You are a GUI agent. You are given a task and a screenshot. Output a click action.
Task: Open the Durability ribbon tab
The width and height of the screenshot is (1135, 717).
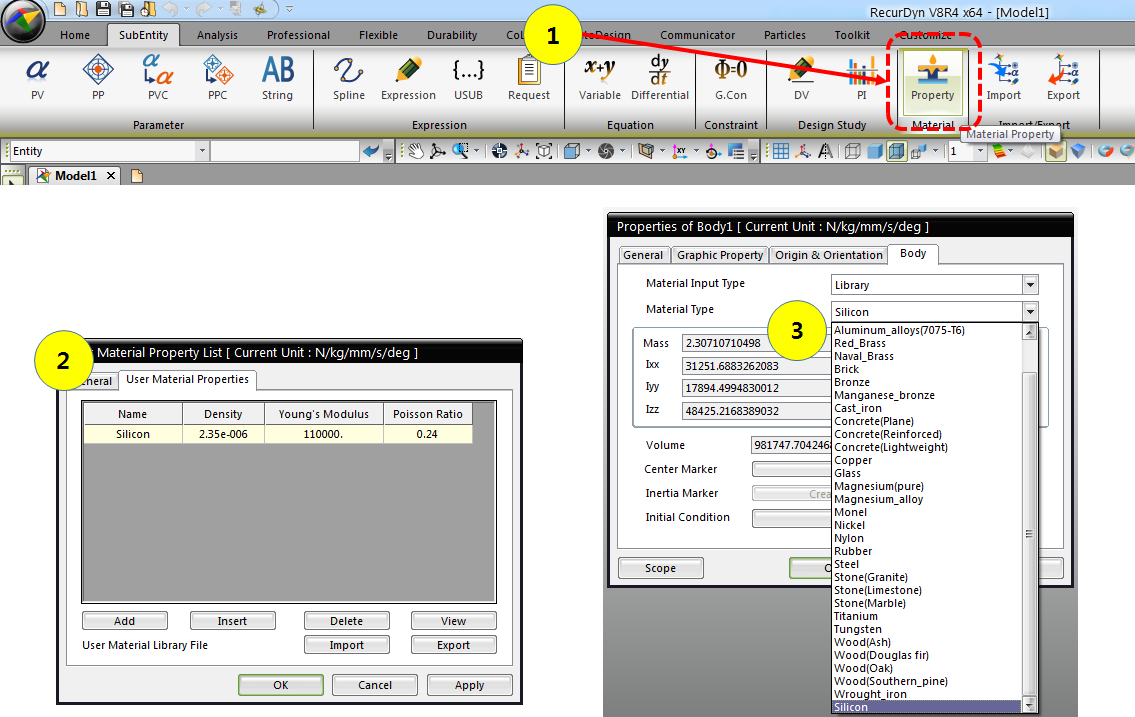(452, 35)
